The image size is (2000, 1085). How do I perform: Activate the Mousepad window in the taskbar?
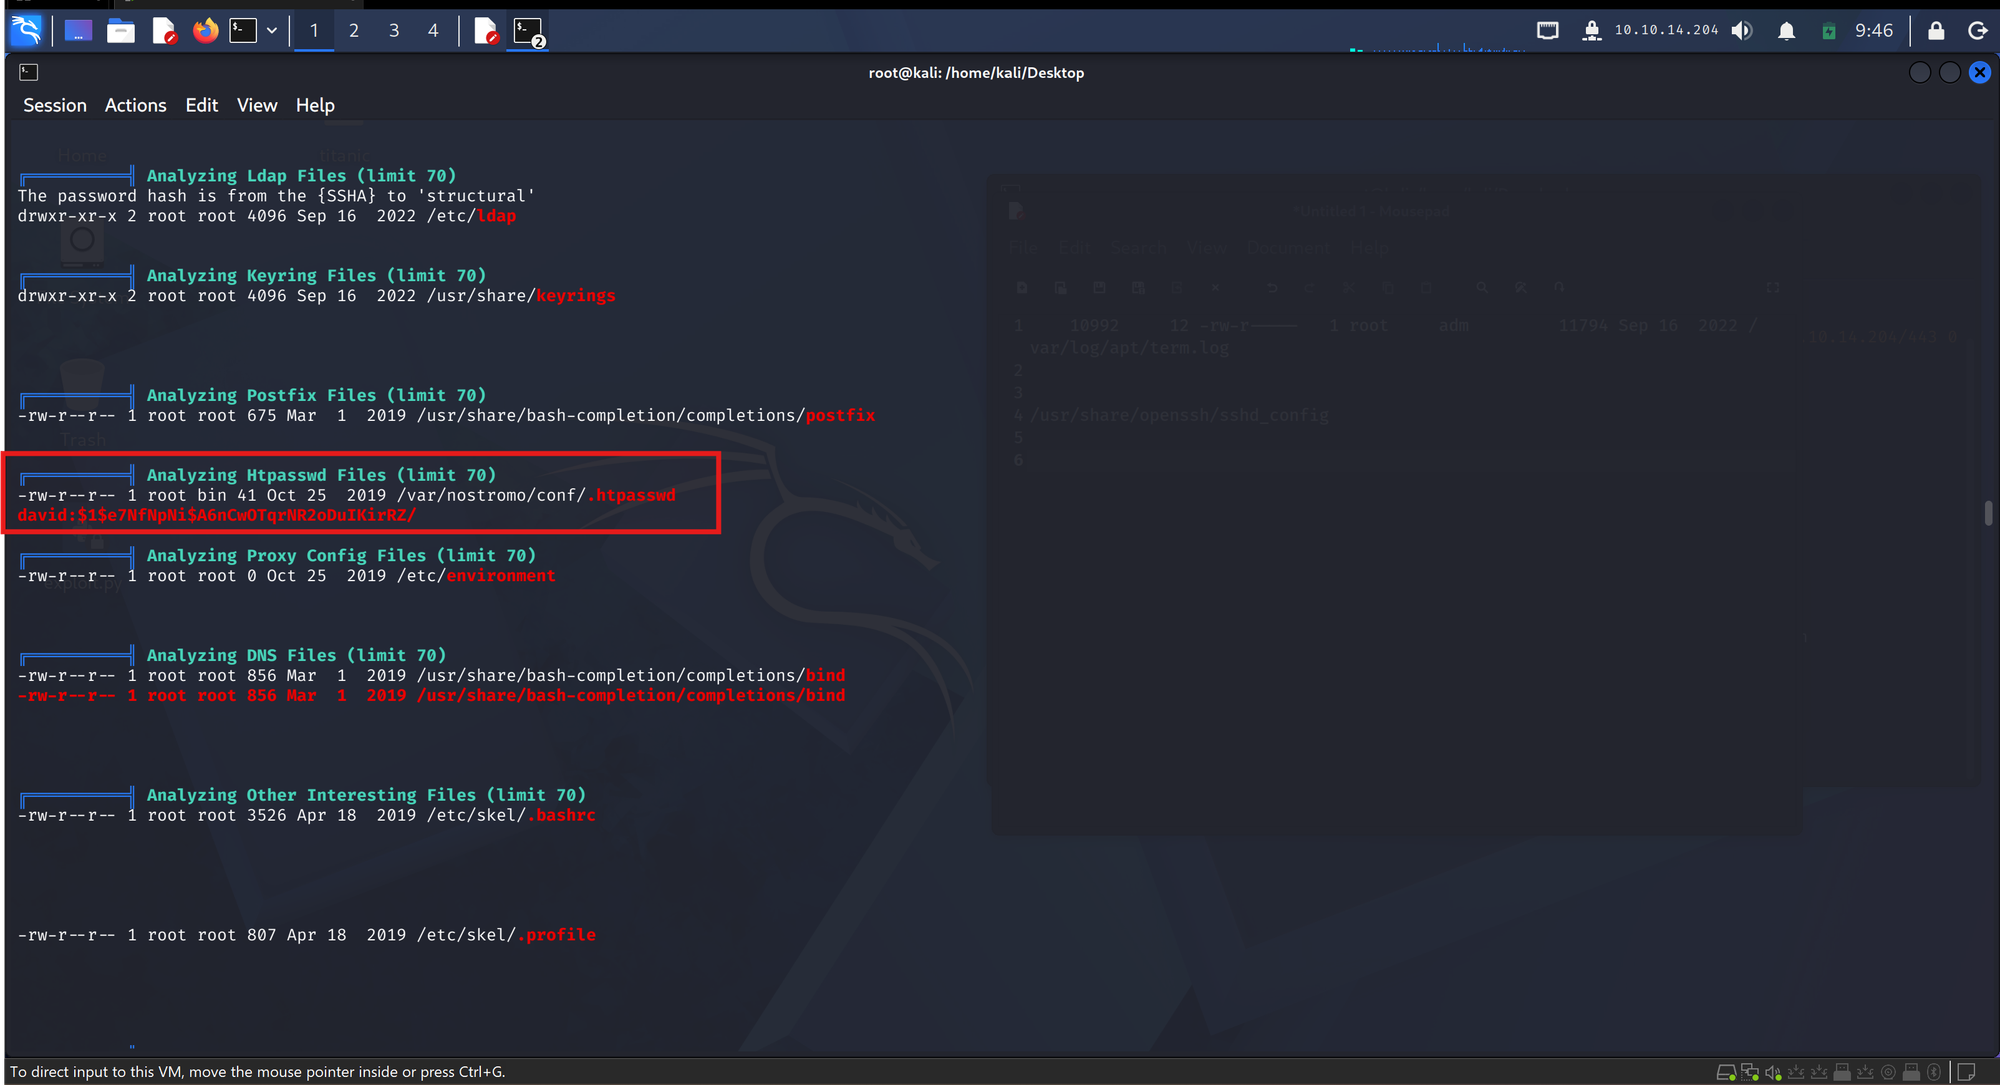tap(486, 31)
